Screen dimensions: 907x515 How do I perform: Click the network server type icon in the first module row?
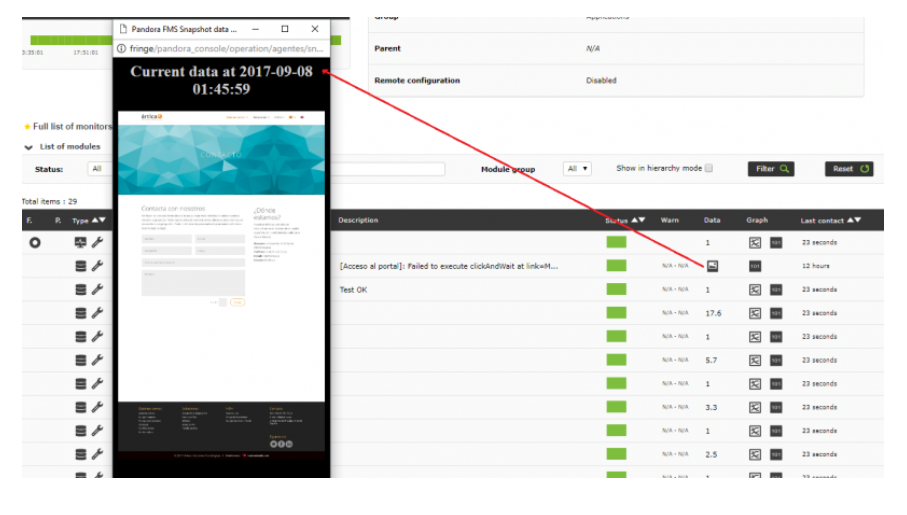pos(80,242)
